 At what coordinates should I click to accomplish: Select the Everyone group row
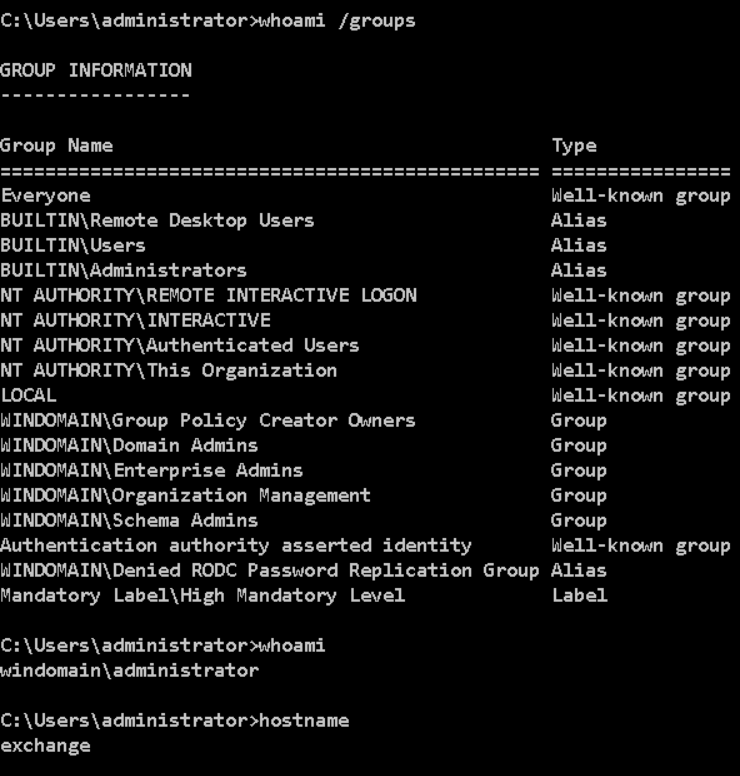coord(365,196)
